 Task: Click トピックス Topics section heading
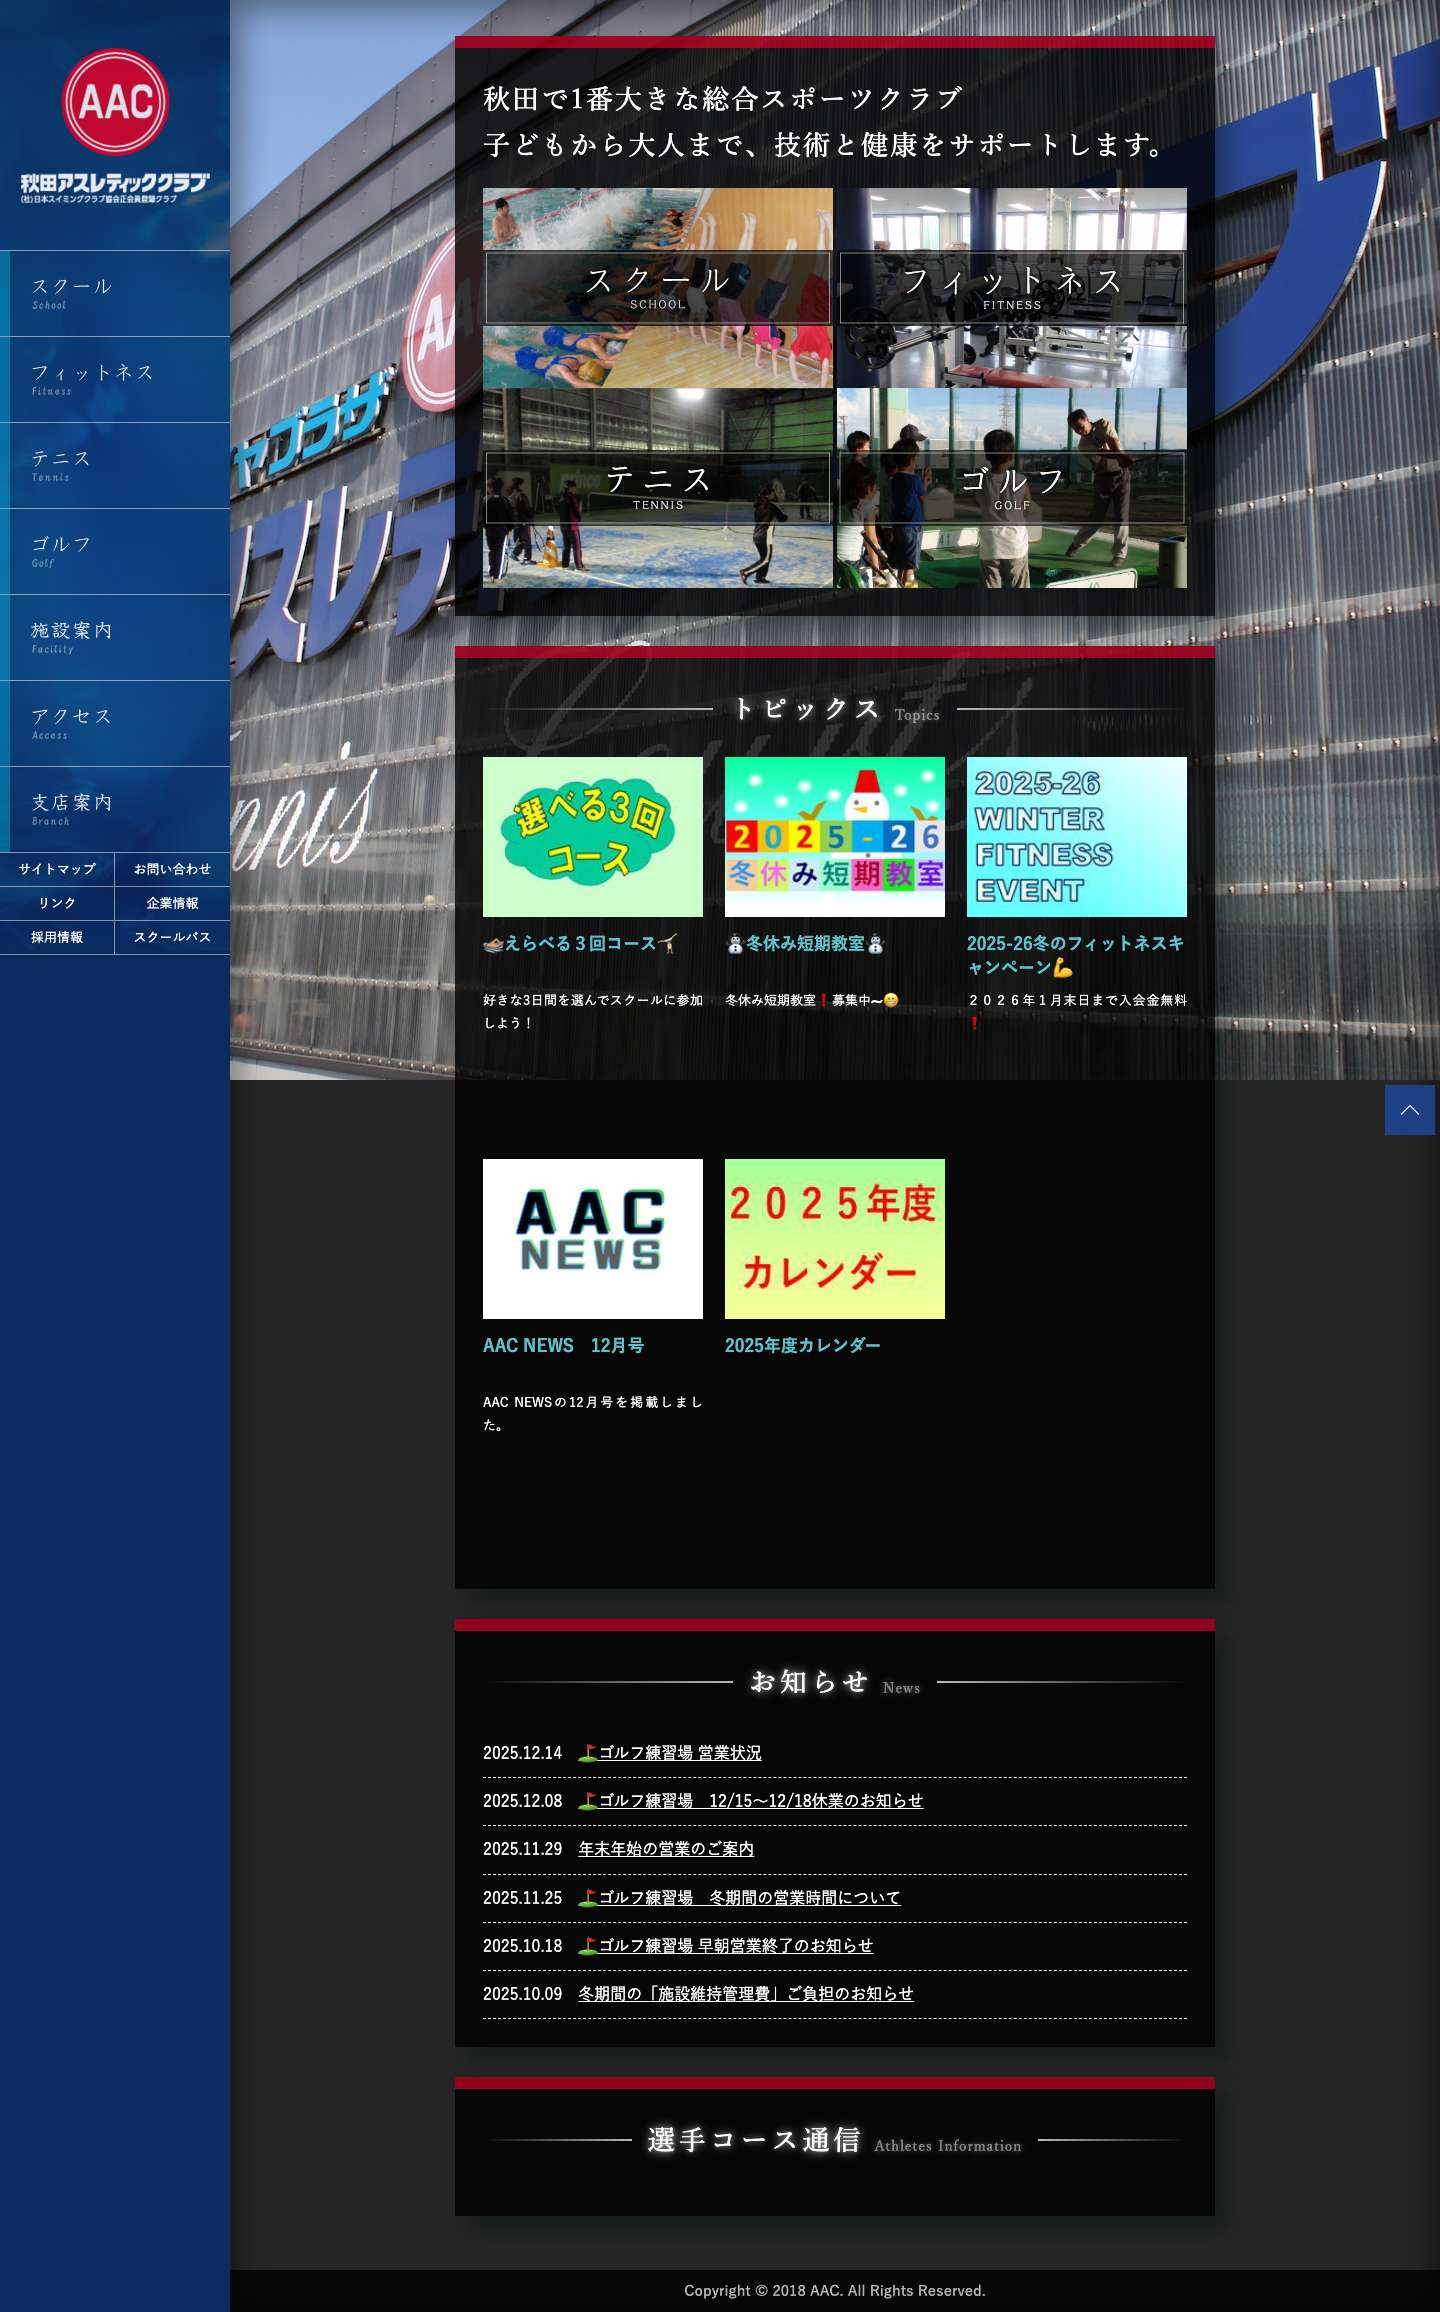[835, 709]
